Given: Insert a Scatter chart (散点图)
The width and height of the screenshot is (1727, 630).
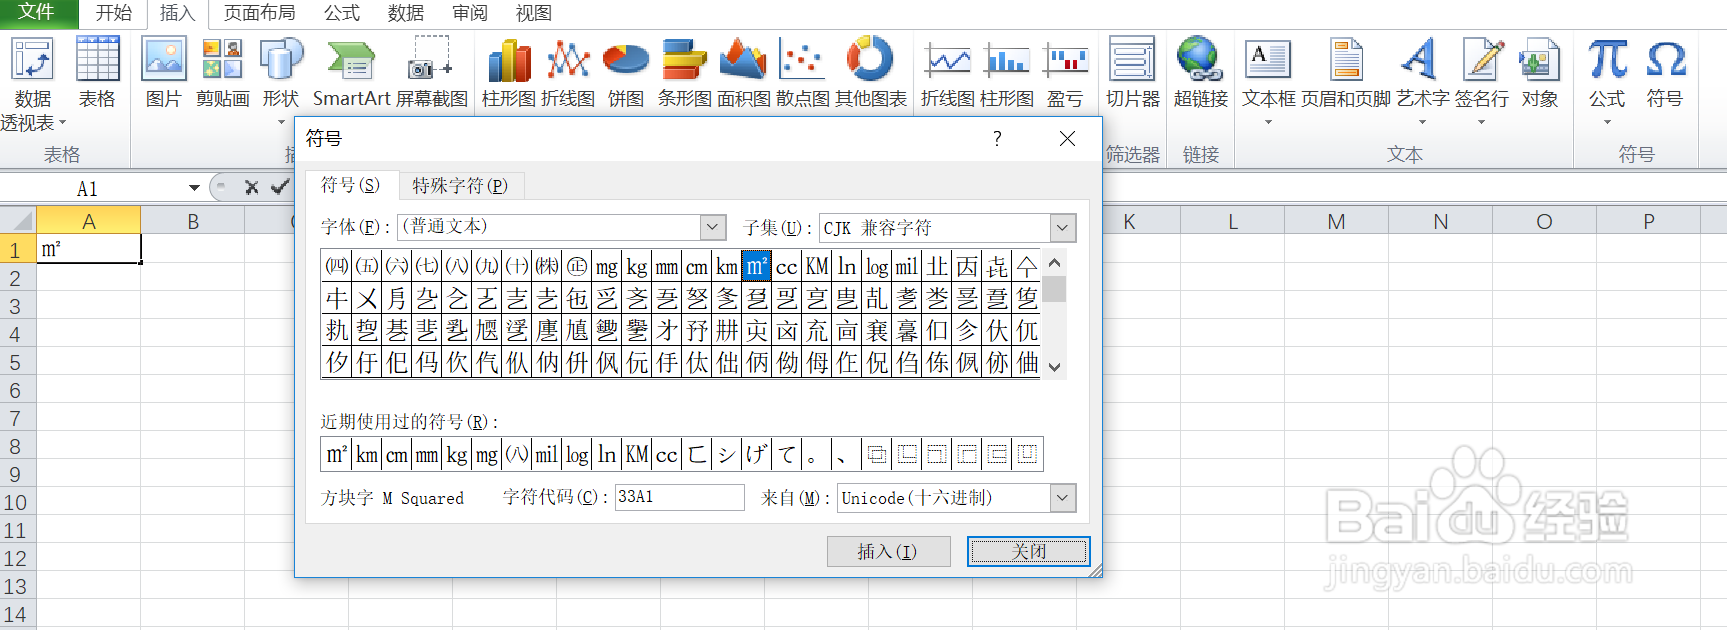Looking at the screenshot, I should [x=803, y=72].
